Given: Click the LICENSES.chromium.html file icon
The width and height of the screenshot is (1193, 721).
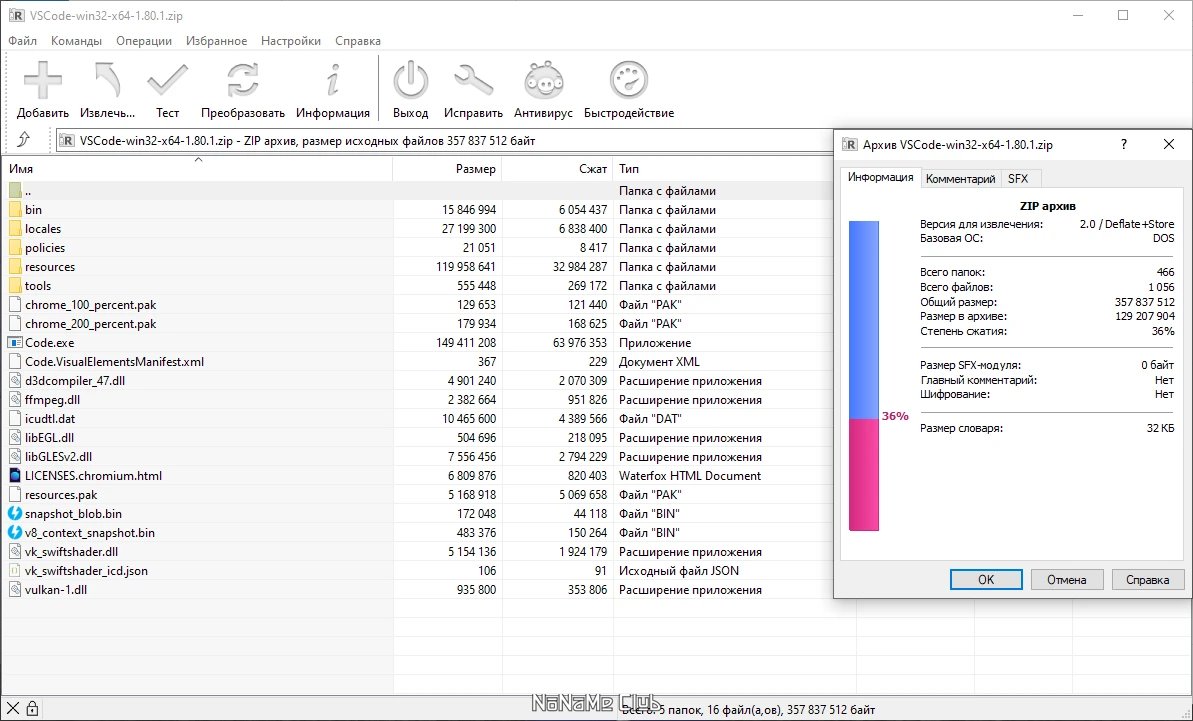Looking at the screenshot, I should coord(15,475).
